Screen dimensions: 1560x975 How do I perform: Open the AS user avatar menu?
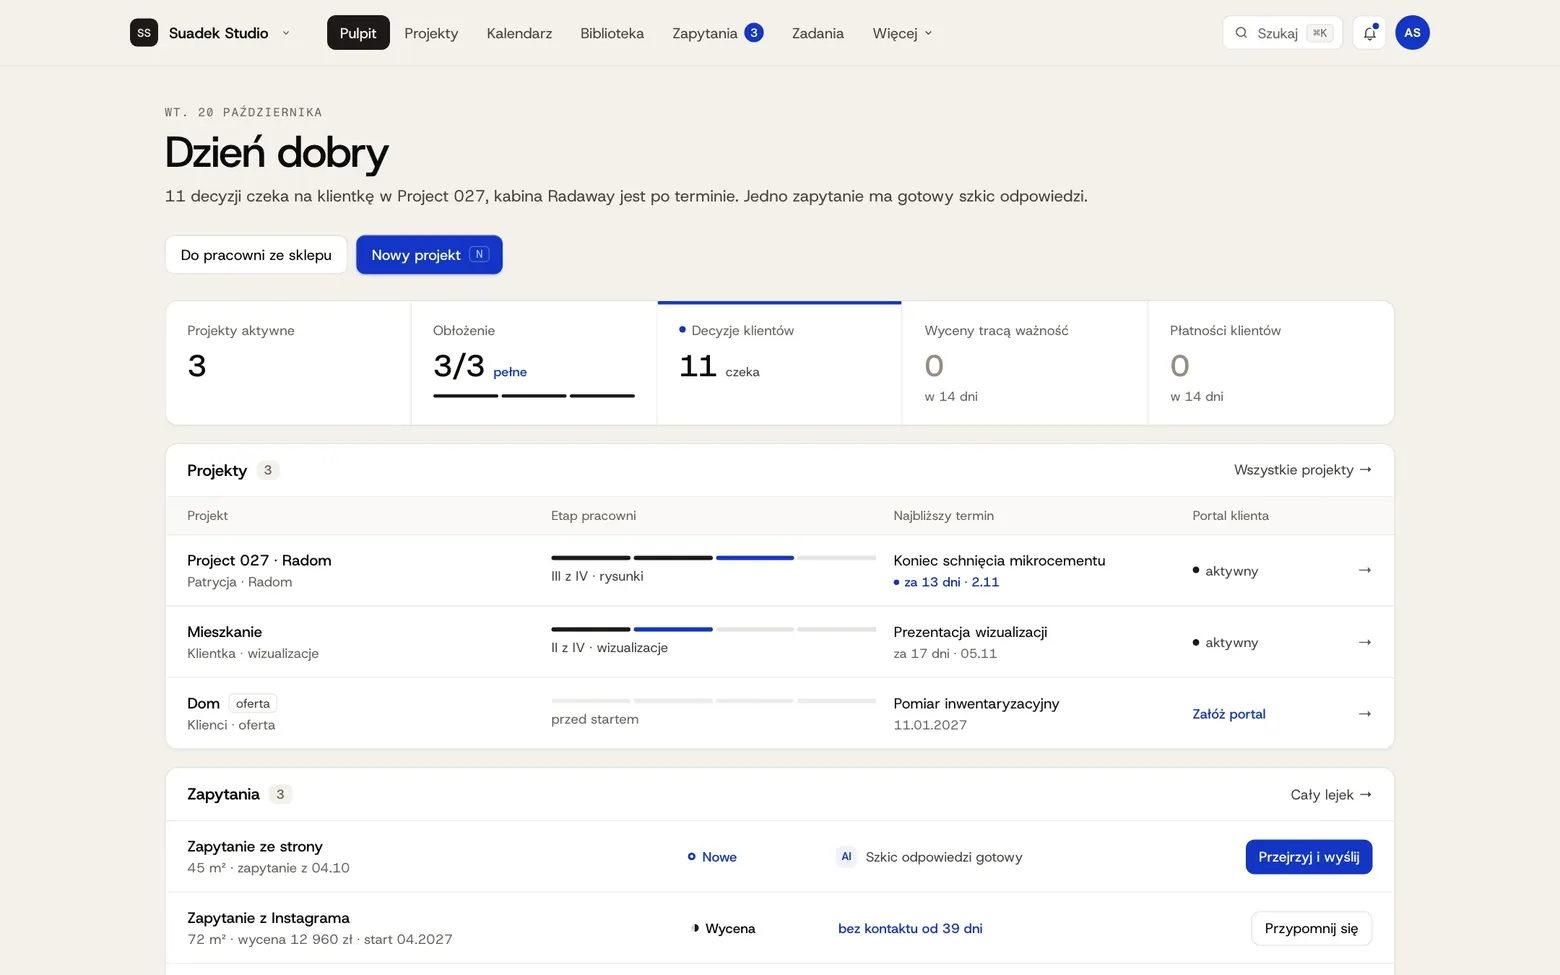pyautogui.click(x=1412, y=33)
